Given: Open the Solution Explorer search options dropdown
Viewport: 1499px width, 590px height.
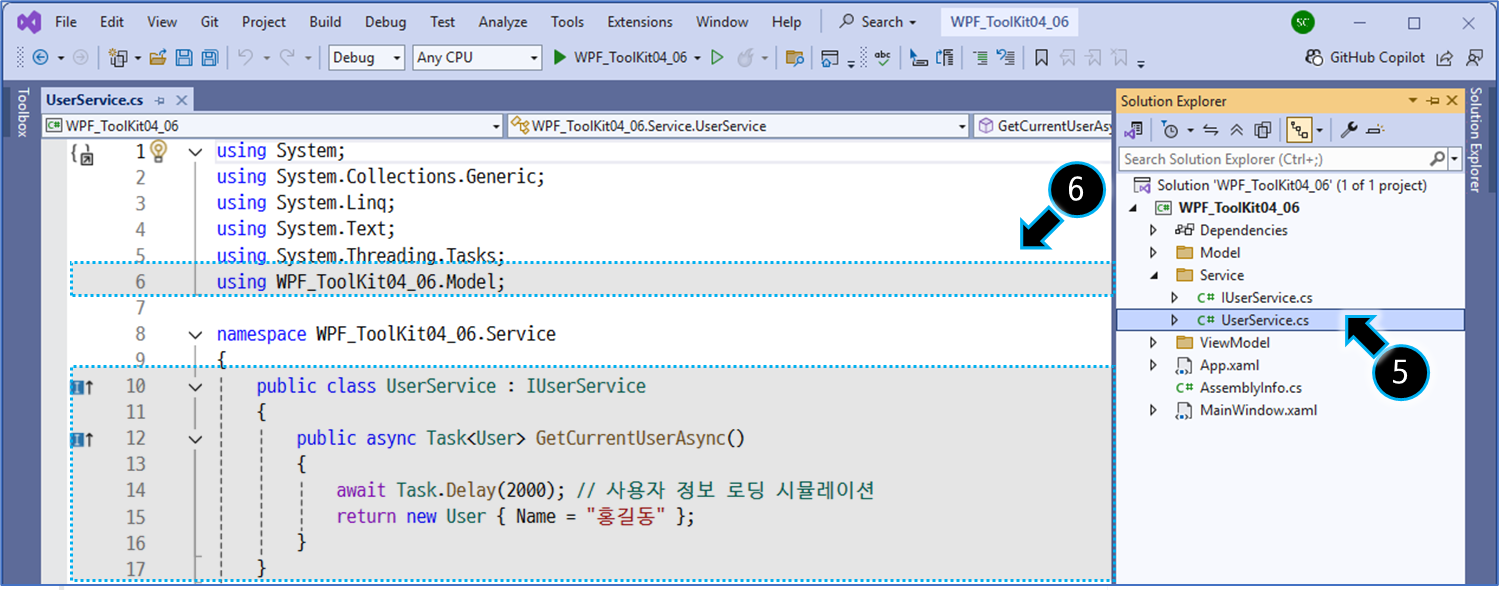Looking at the screenshot, I should pyautogui.click(x=1455, y=159).
